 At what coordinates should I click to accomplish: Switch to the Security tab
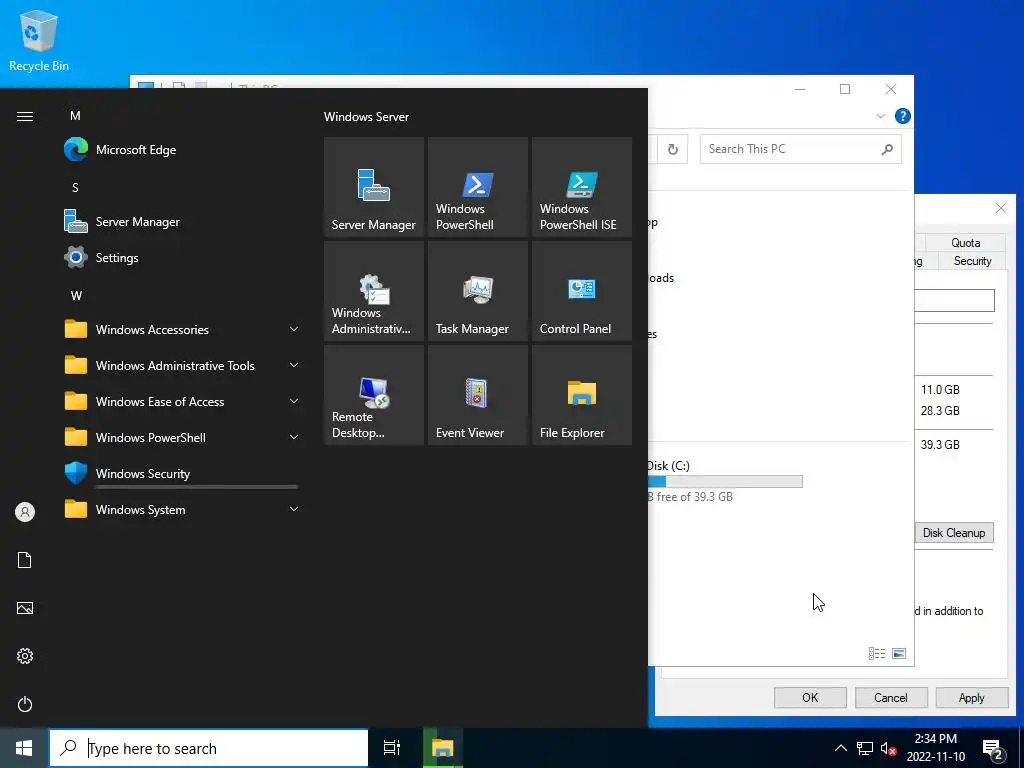point(972,261)
